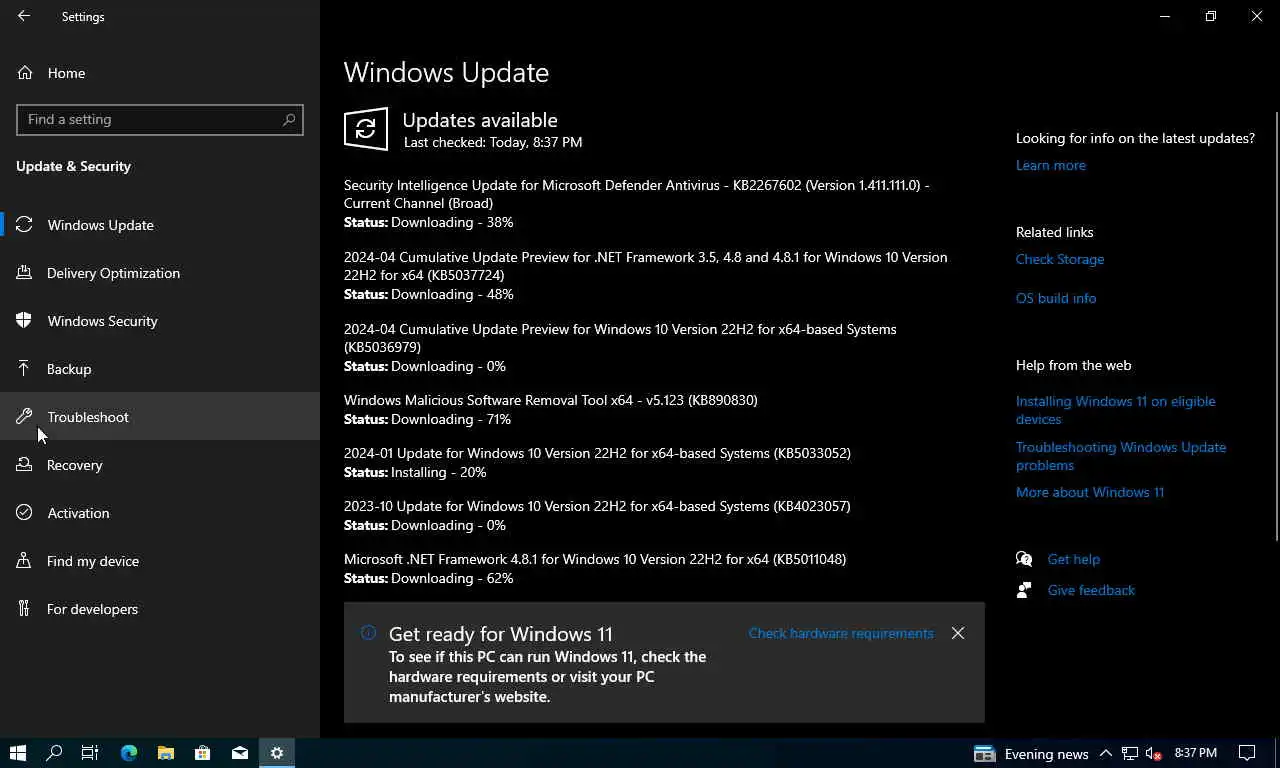Click the Give feedback person icon
Image resolution: width=1280 pixels, height=768 pixels.
click(x=1024, y=590)
